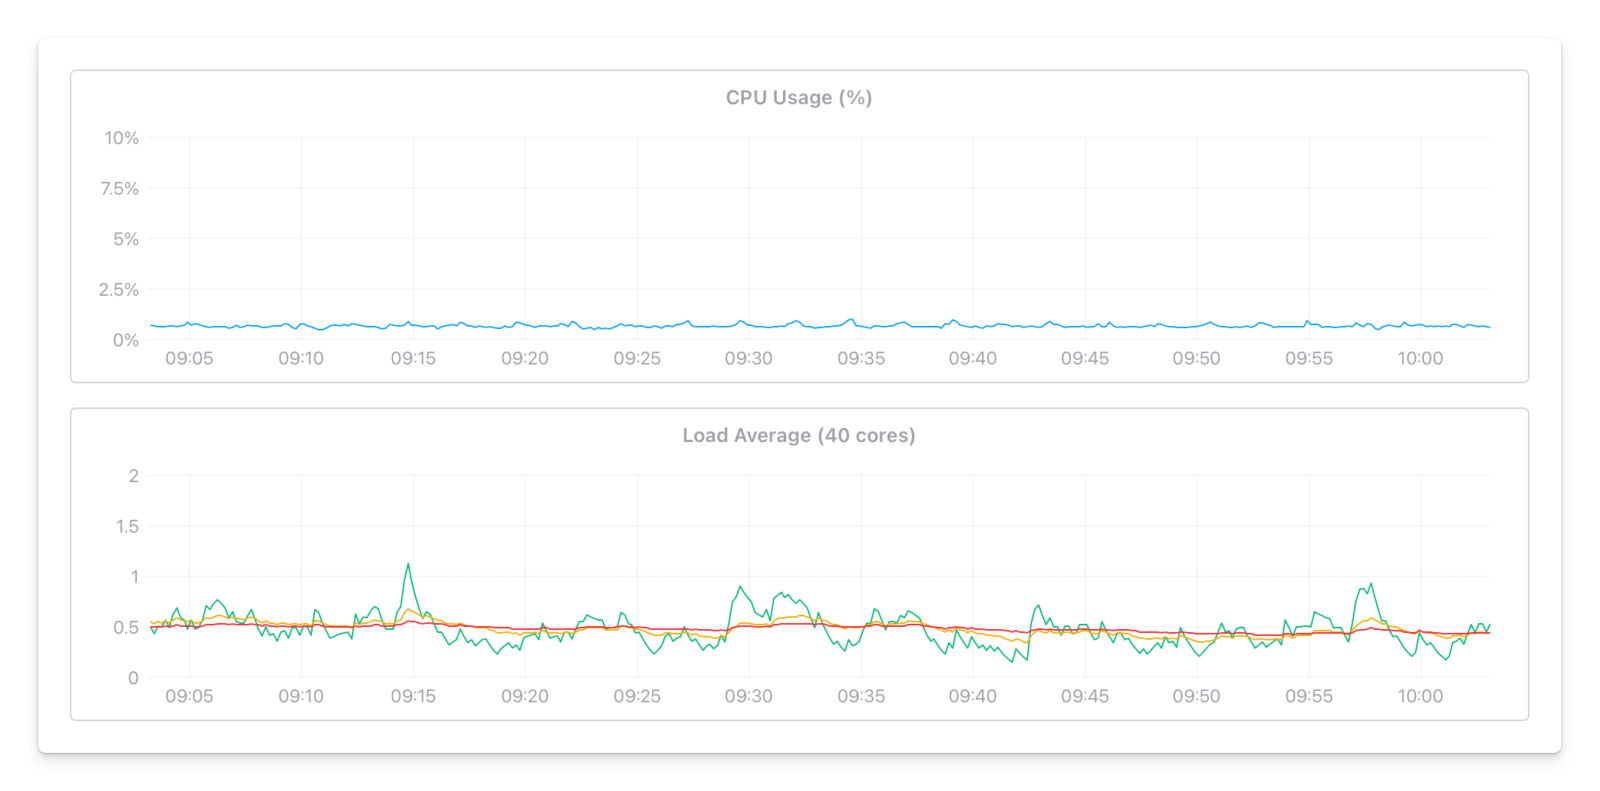Click the green load spike peak near 09:15
Viewport: 1600px width, 791px height.
click(408, 565)
